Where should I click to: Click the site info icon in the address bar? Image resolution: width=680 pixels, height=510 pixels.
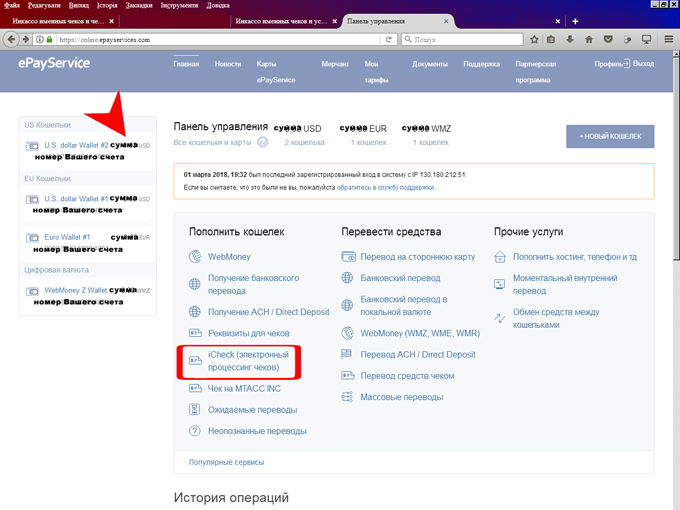click(x=39, y=39)
